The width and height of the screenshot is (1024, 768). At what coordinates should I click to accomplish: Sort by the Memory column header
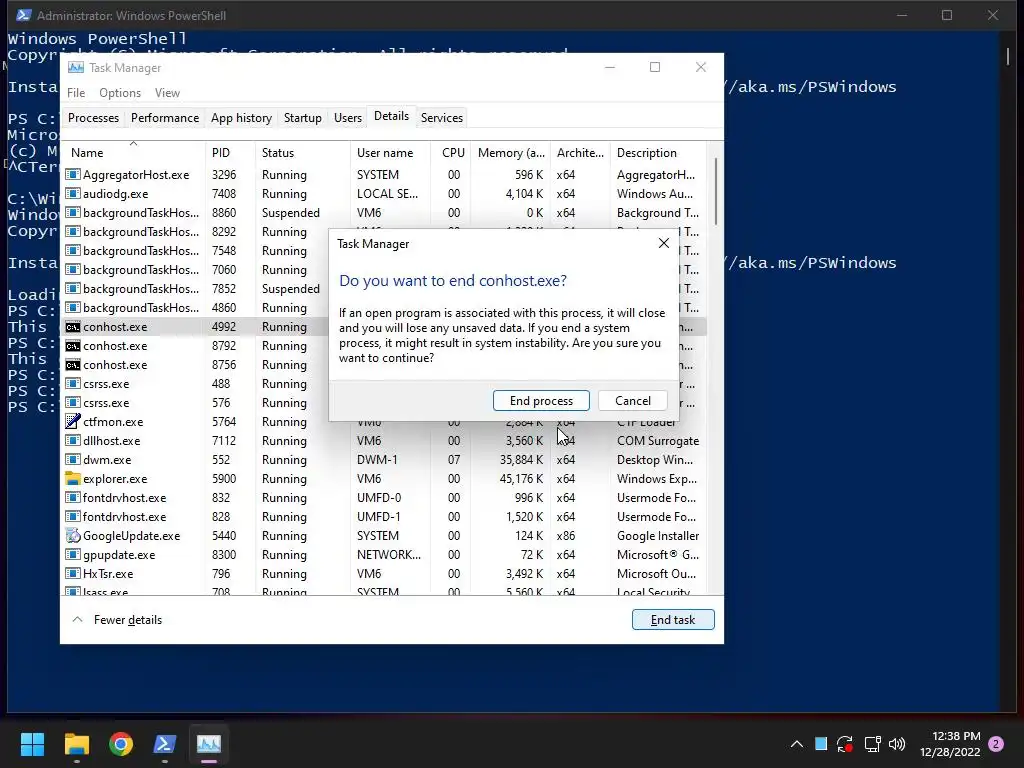point(510,153)
